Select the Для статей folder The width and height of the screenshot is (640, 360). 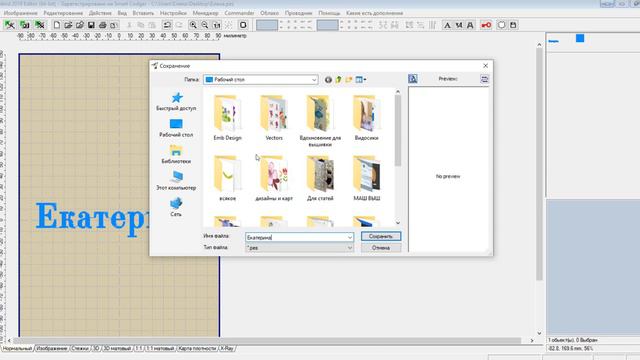pos(320,178)
